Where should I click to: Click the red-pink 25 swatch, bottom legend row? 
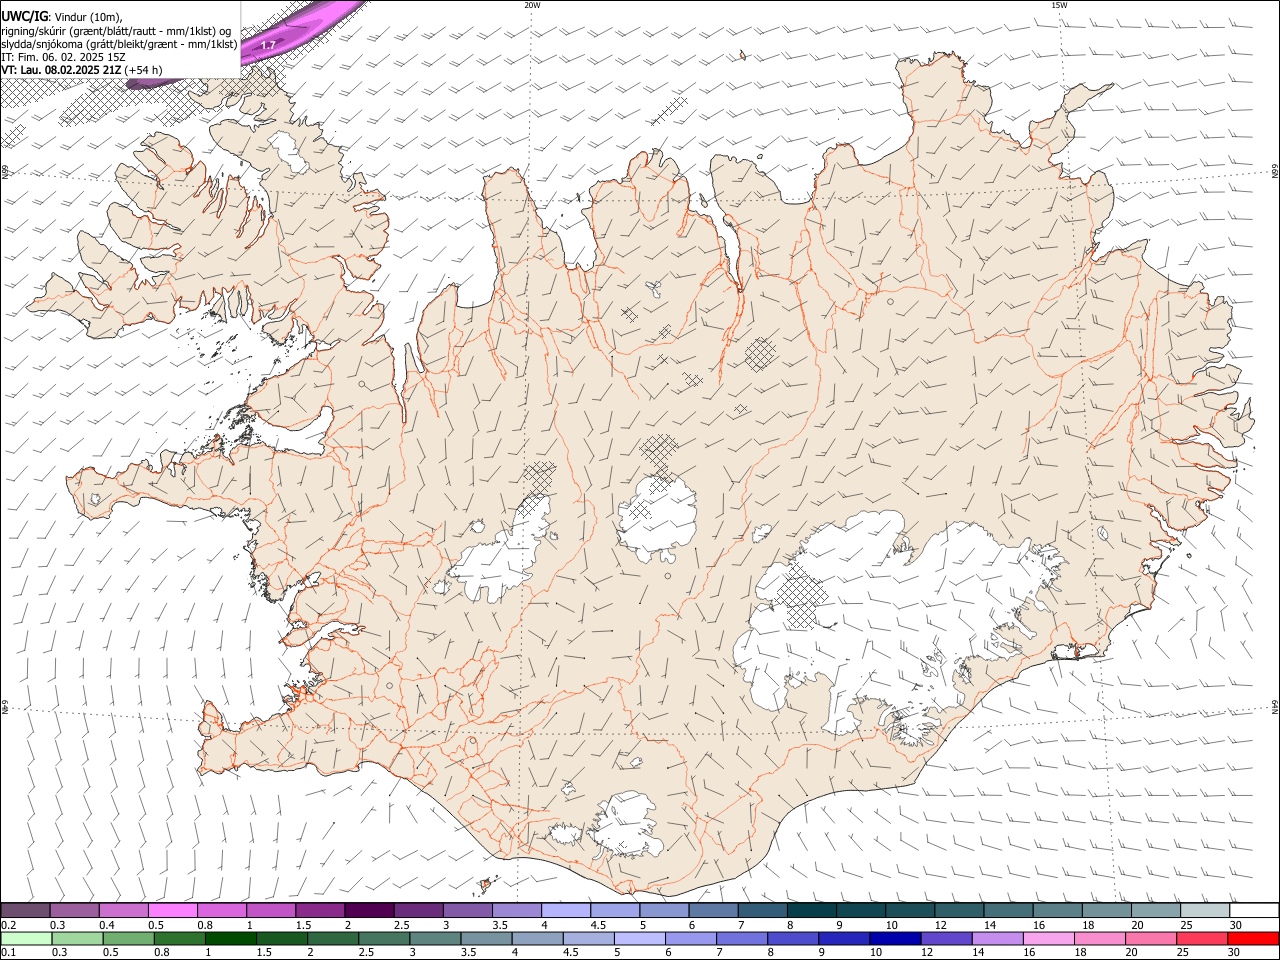1203,939
